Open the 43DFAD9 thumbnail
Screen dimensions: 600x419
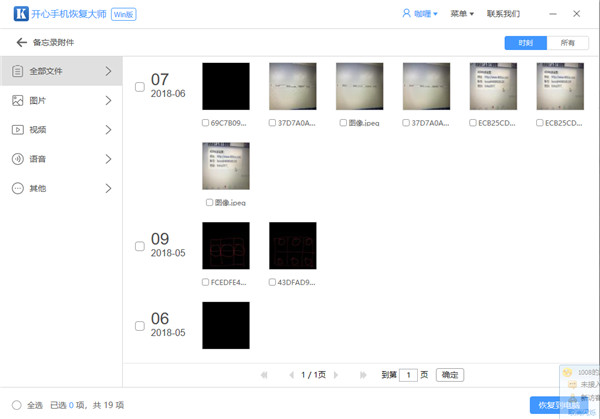(293, 246)
